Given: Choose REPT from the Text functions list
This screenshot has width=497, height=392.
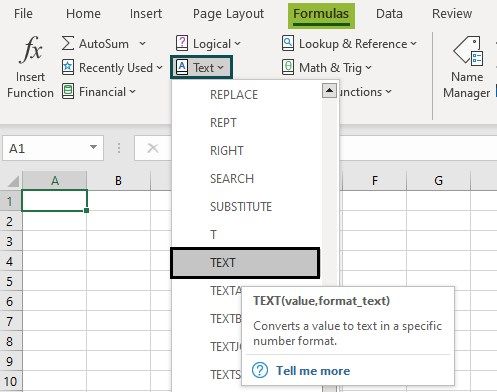Looking at the screenshot, I should tap(247, 123).
